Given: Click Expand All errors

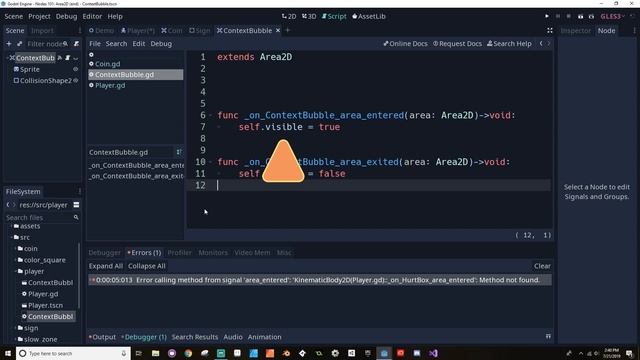Looking at the screenshot, I should pos(106,266).
